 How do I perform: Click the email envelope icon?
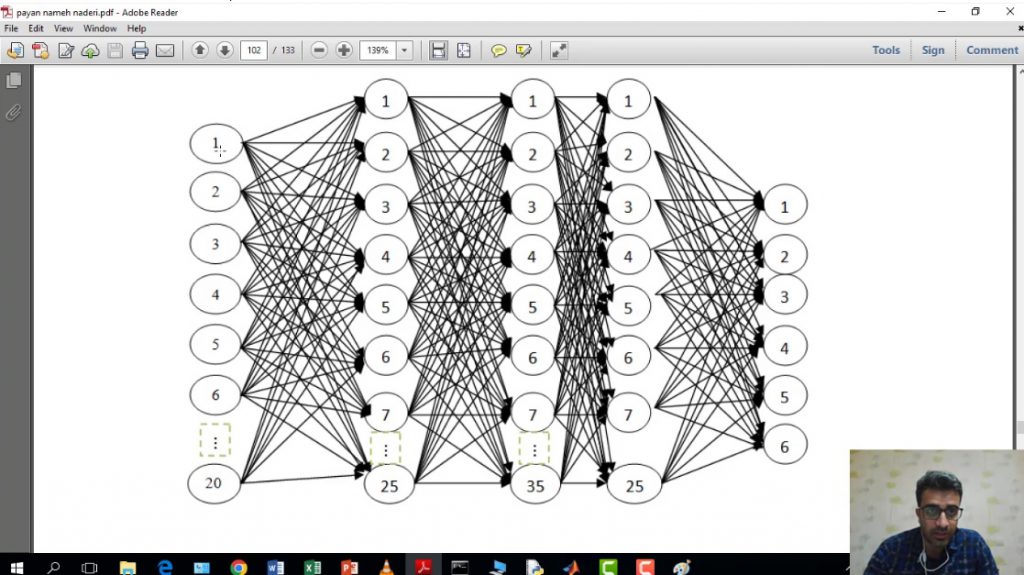point(165,50)
